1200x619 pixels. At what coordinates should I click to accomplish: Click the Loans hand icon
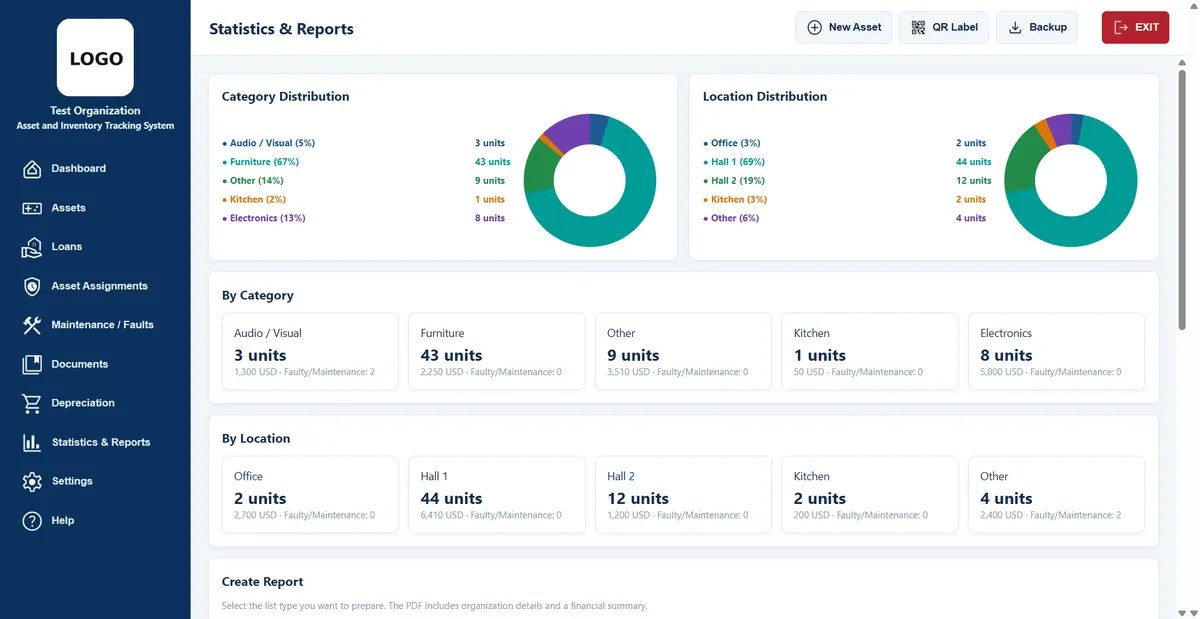[32, 247]
